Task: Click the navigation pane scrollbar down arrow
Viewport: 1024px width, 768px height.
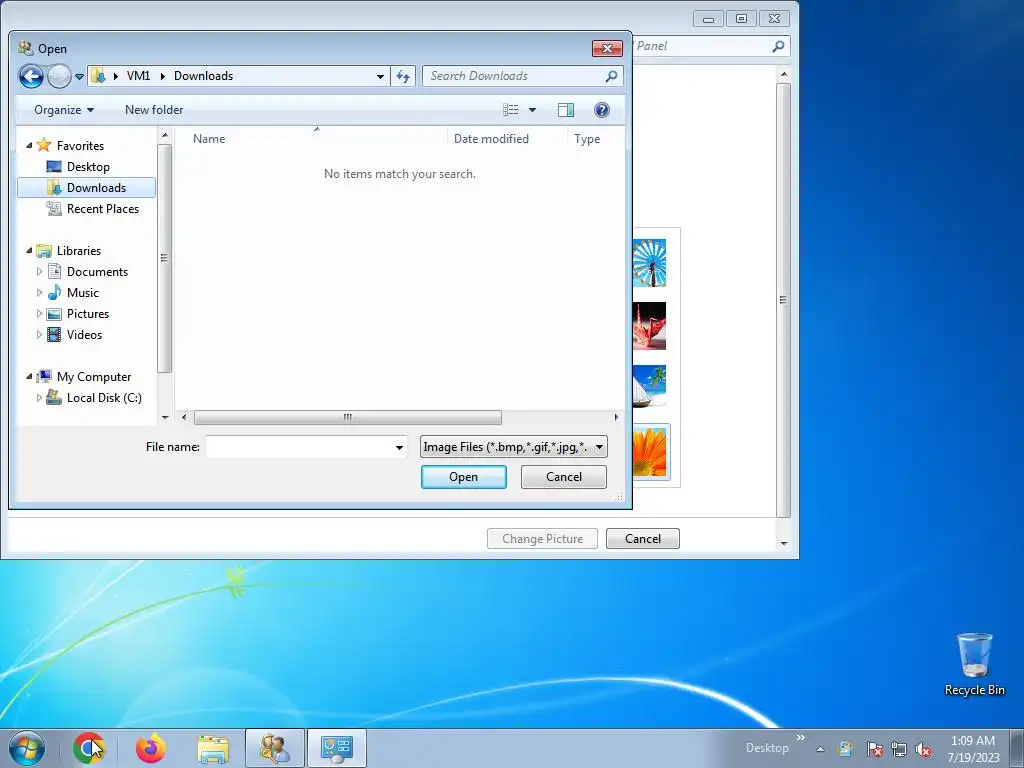Action: (x=165, y=417)
